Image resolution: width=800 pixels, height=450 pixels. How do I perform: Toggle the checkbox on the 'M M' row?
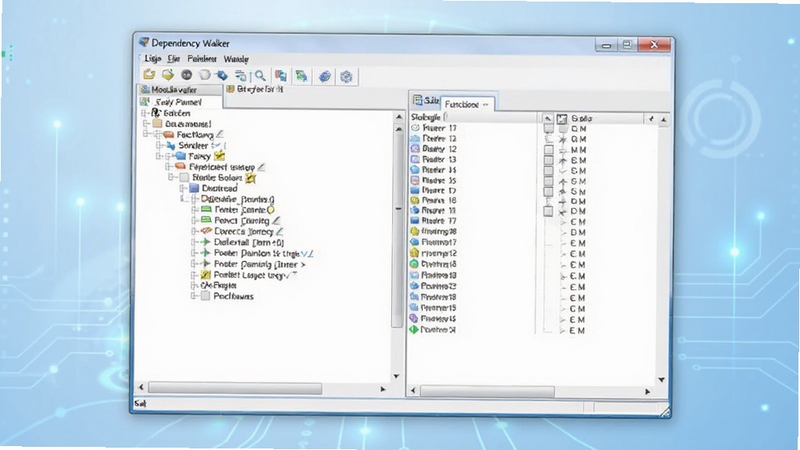click(548, 149)
